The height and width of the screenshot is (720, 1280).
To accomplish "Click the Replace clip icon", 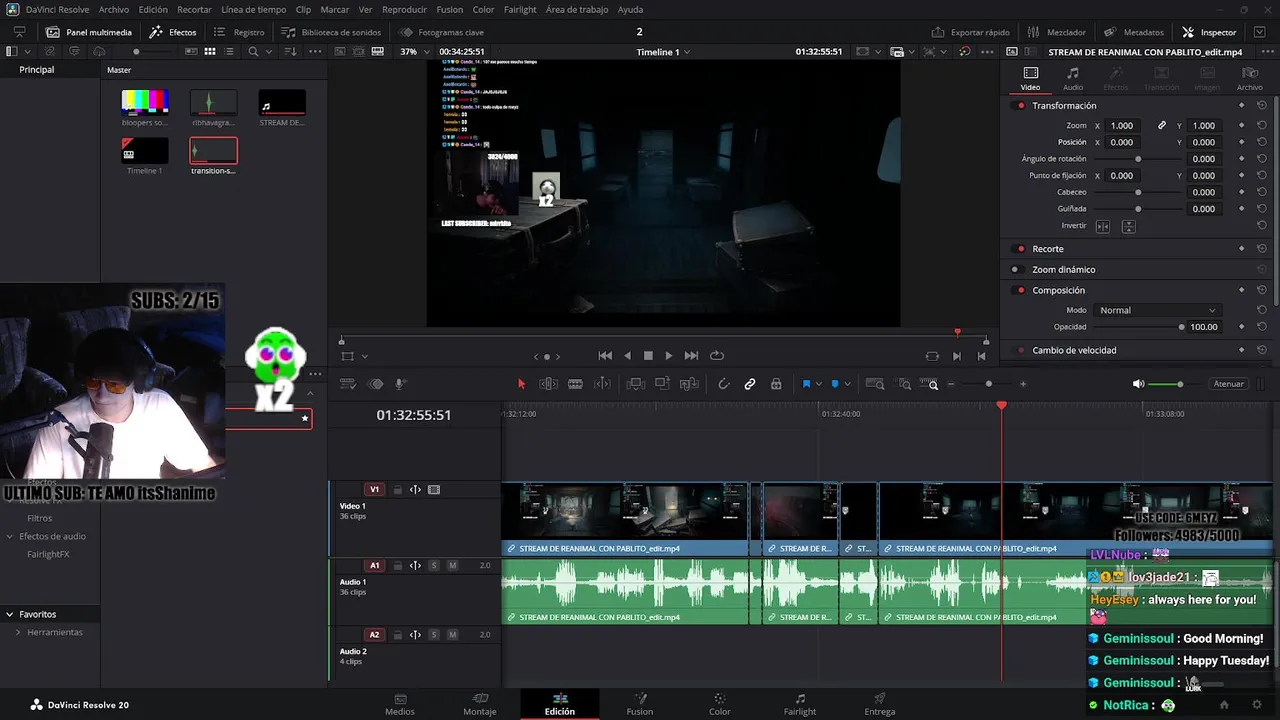I will click(689, 384).
